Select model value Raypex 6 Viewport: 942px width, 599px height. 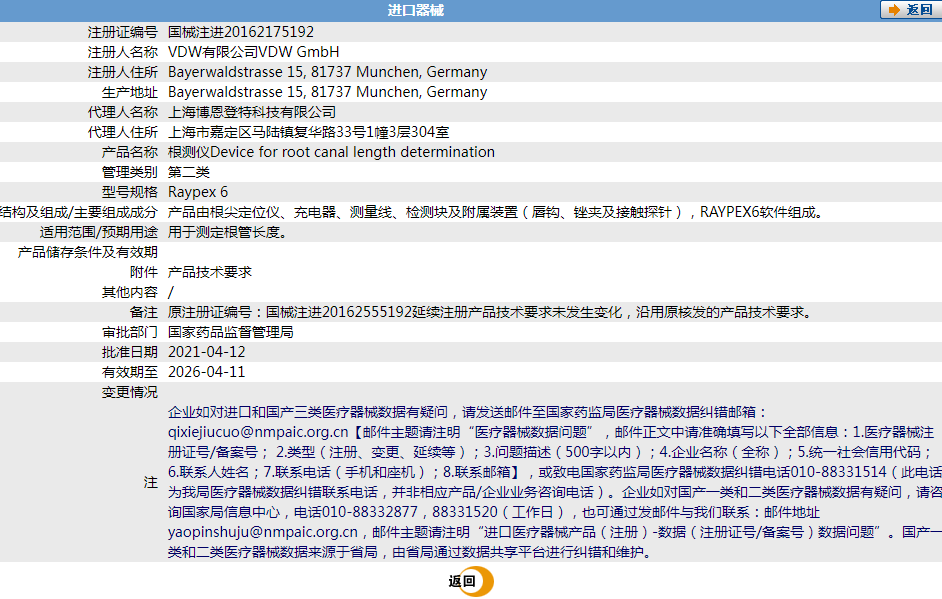(x=198, y=192)
